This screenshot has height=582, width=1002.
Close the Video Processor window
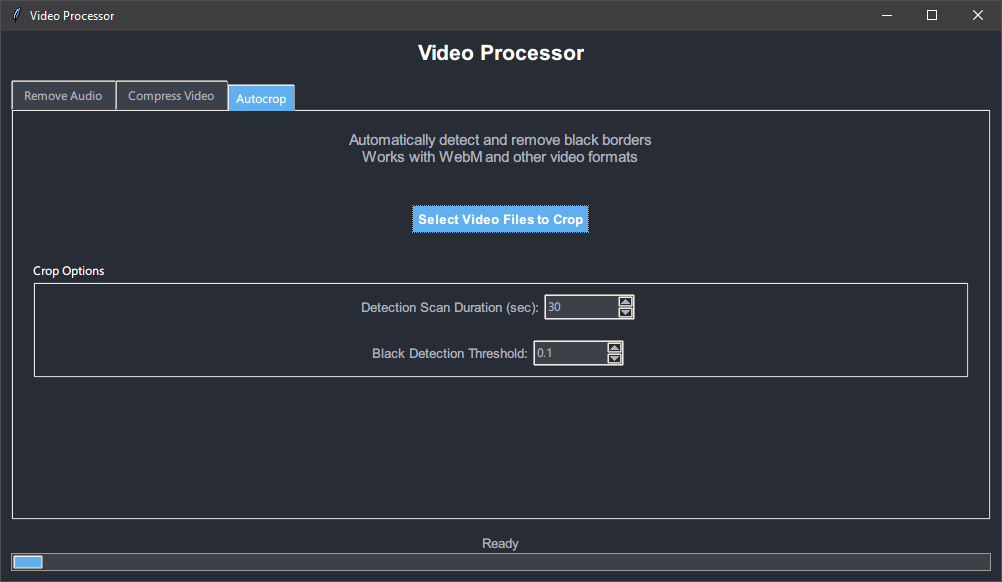(978, 15)
